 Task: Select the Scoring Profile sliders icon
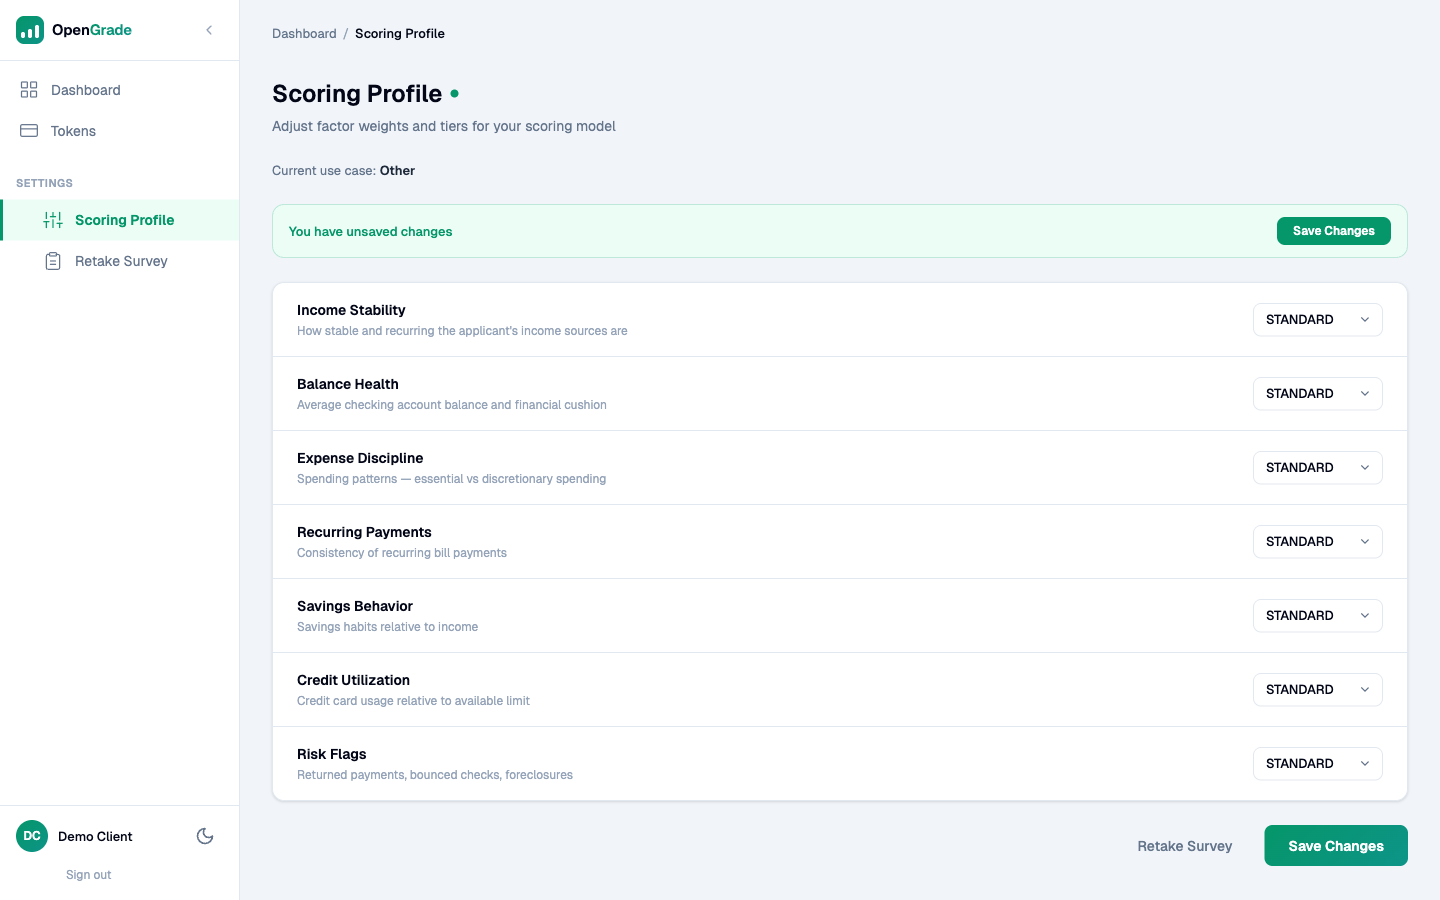coord(53,219)
